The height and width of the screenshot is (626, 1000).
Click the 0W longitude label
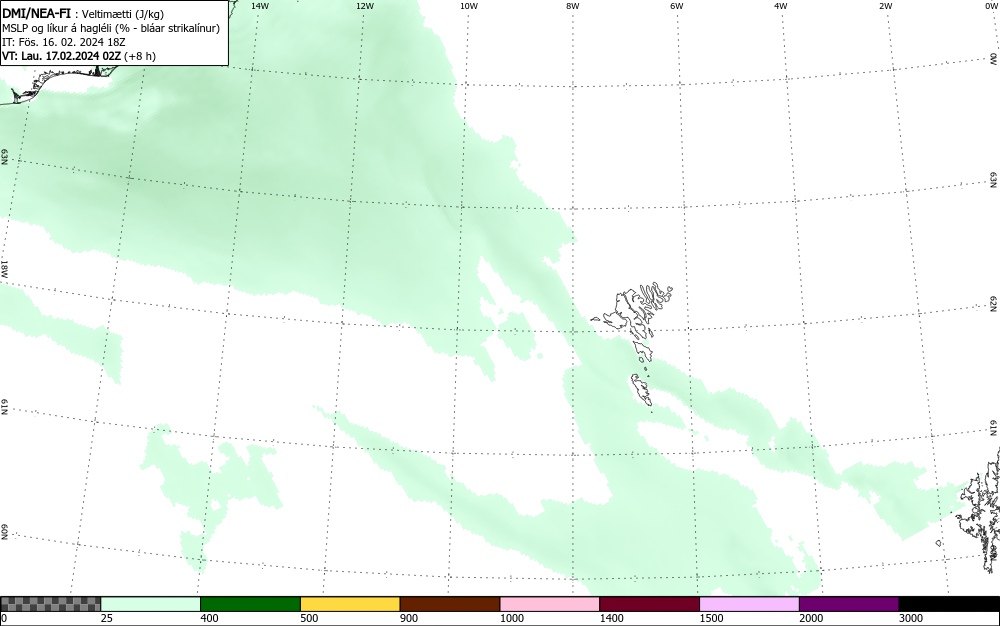point(990,6)
